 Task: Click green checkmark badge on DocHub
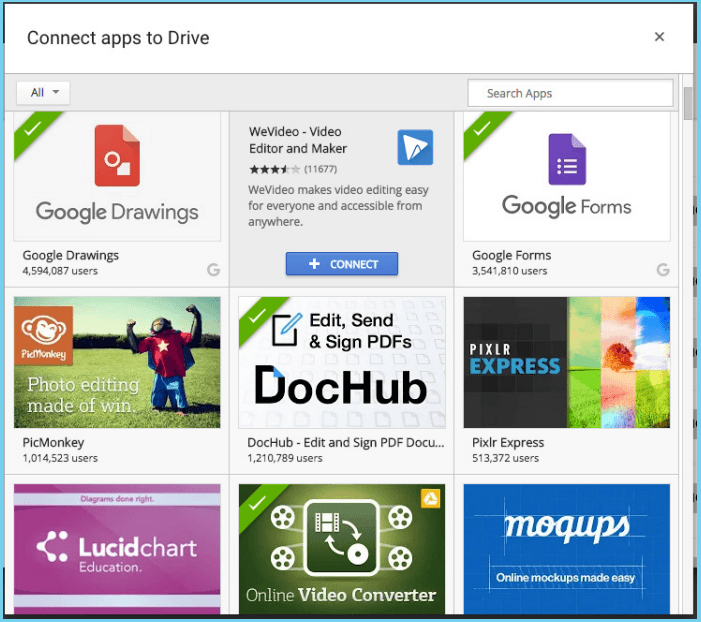tap(257, 315)
